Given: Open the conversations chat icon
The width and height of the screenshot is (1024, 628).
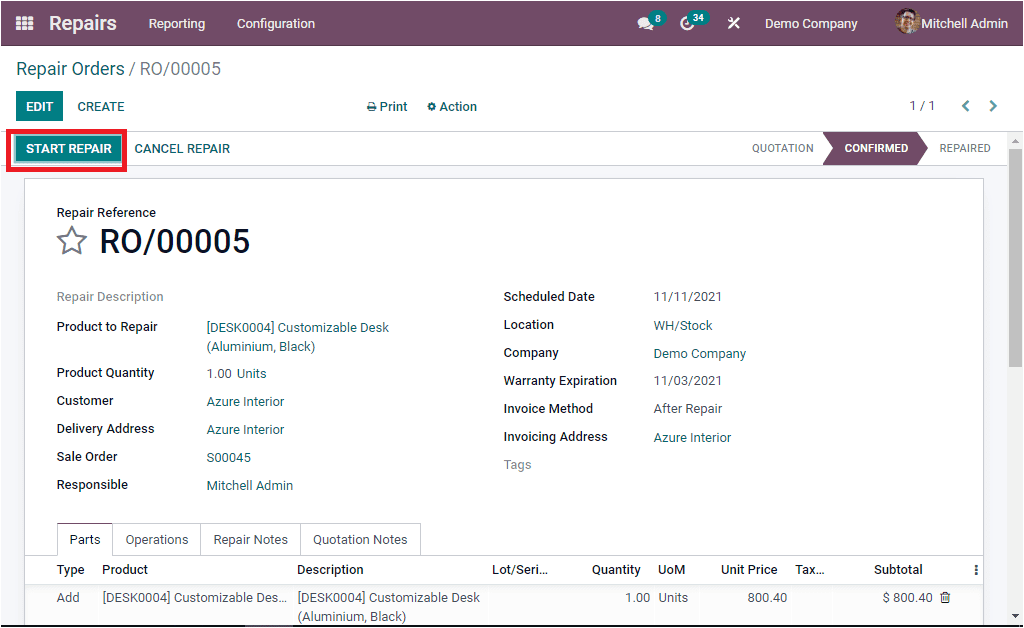Looking at the screenshot, I should (645, 24).
